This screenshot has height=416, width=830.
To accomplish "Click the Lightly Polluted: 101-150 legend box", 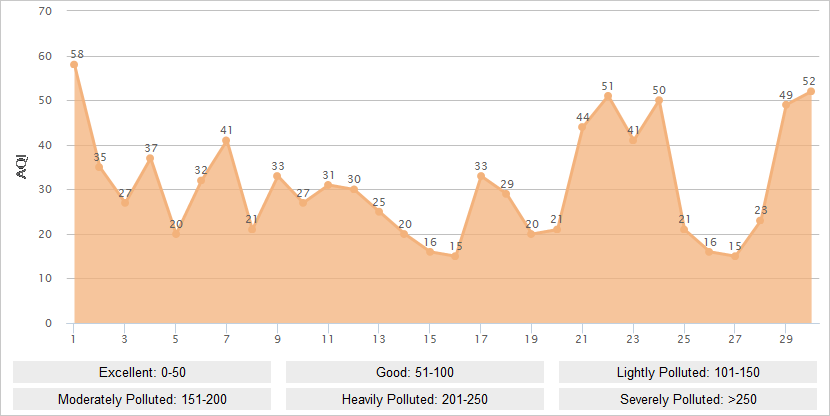I will click(687, 372).
